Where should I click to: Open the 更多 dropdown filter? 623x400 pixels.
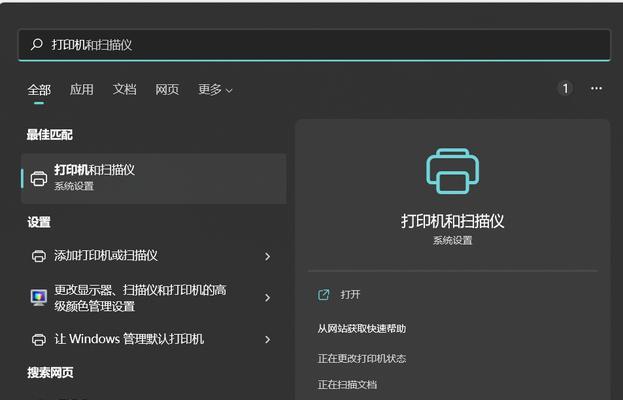[x=215, y=89]
